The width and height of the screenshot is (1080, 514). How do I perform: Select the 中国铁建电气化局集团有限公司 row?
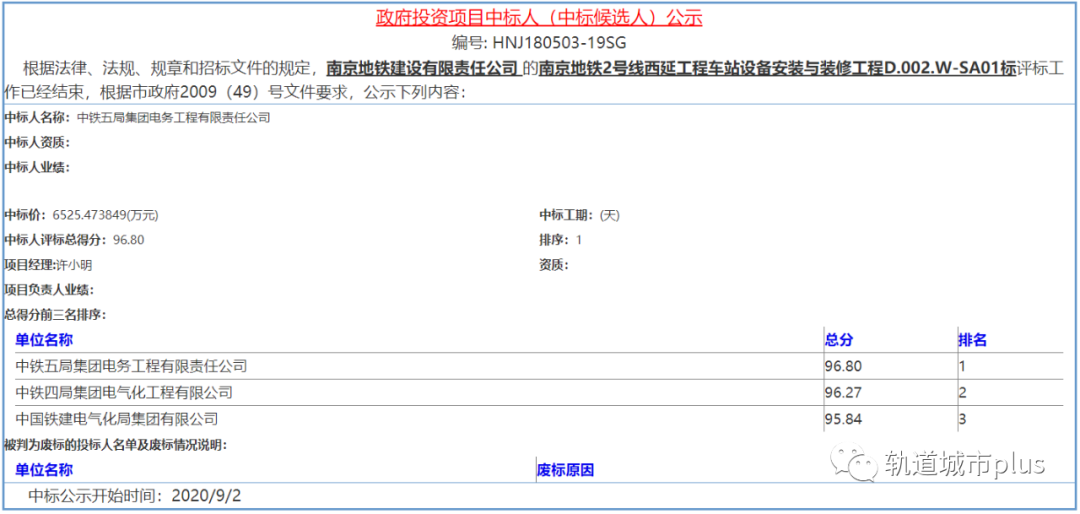[x=539, y=419]
